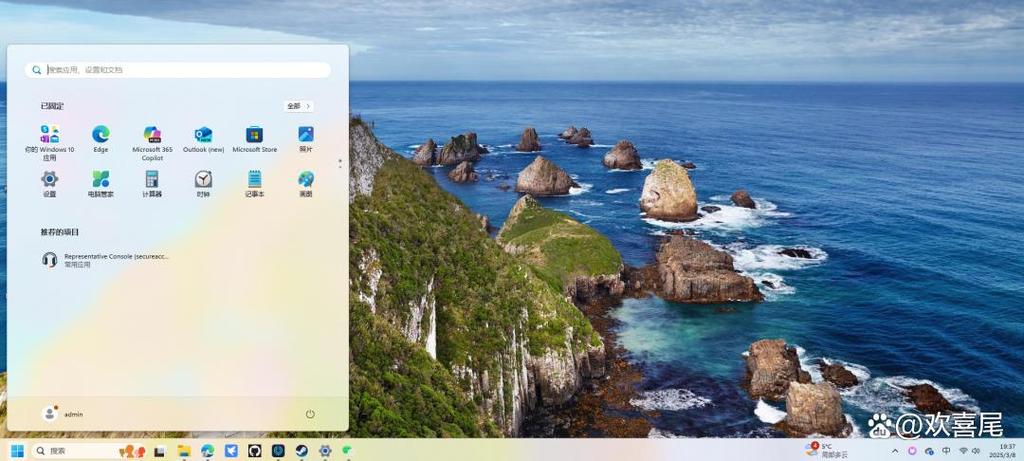The width and height of the screenshot is (1024, 461).
Task: Open the green chat app on taskbar
Action: pyautogui.click(x=347, y=451)
